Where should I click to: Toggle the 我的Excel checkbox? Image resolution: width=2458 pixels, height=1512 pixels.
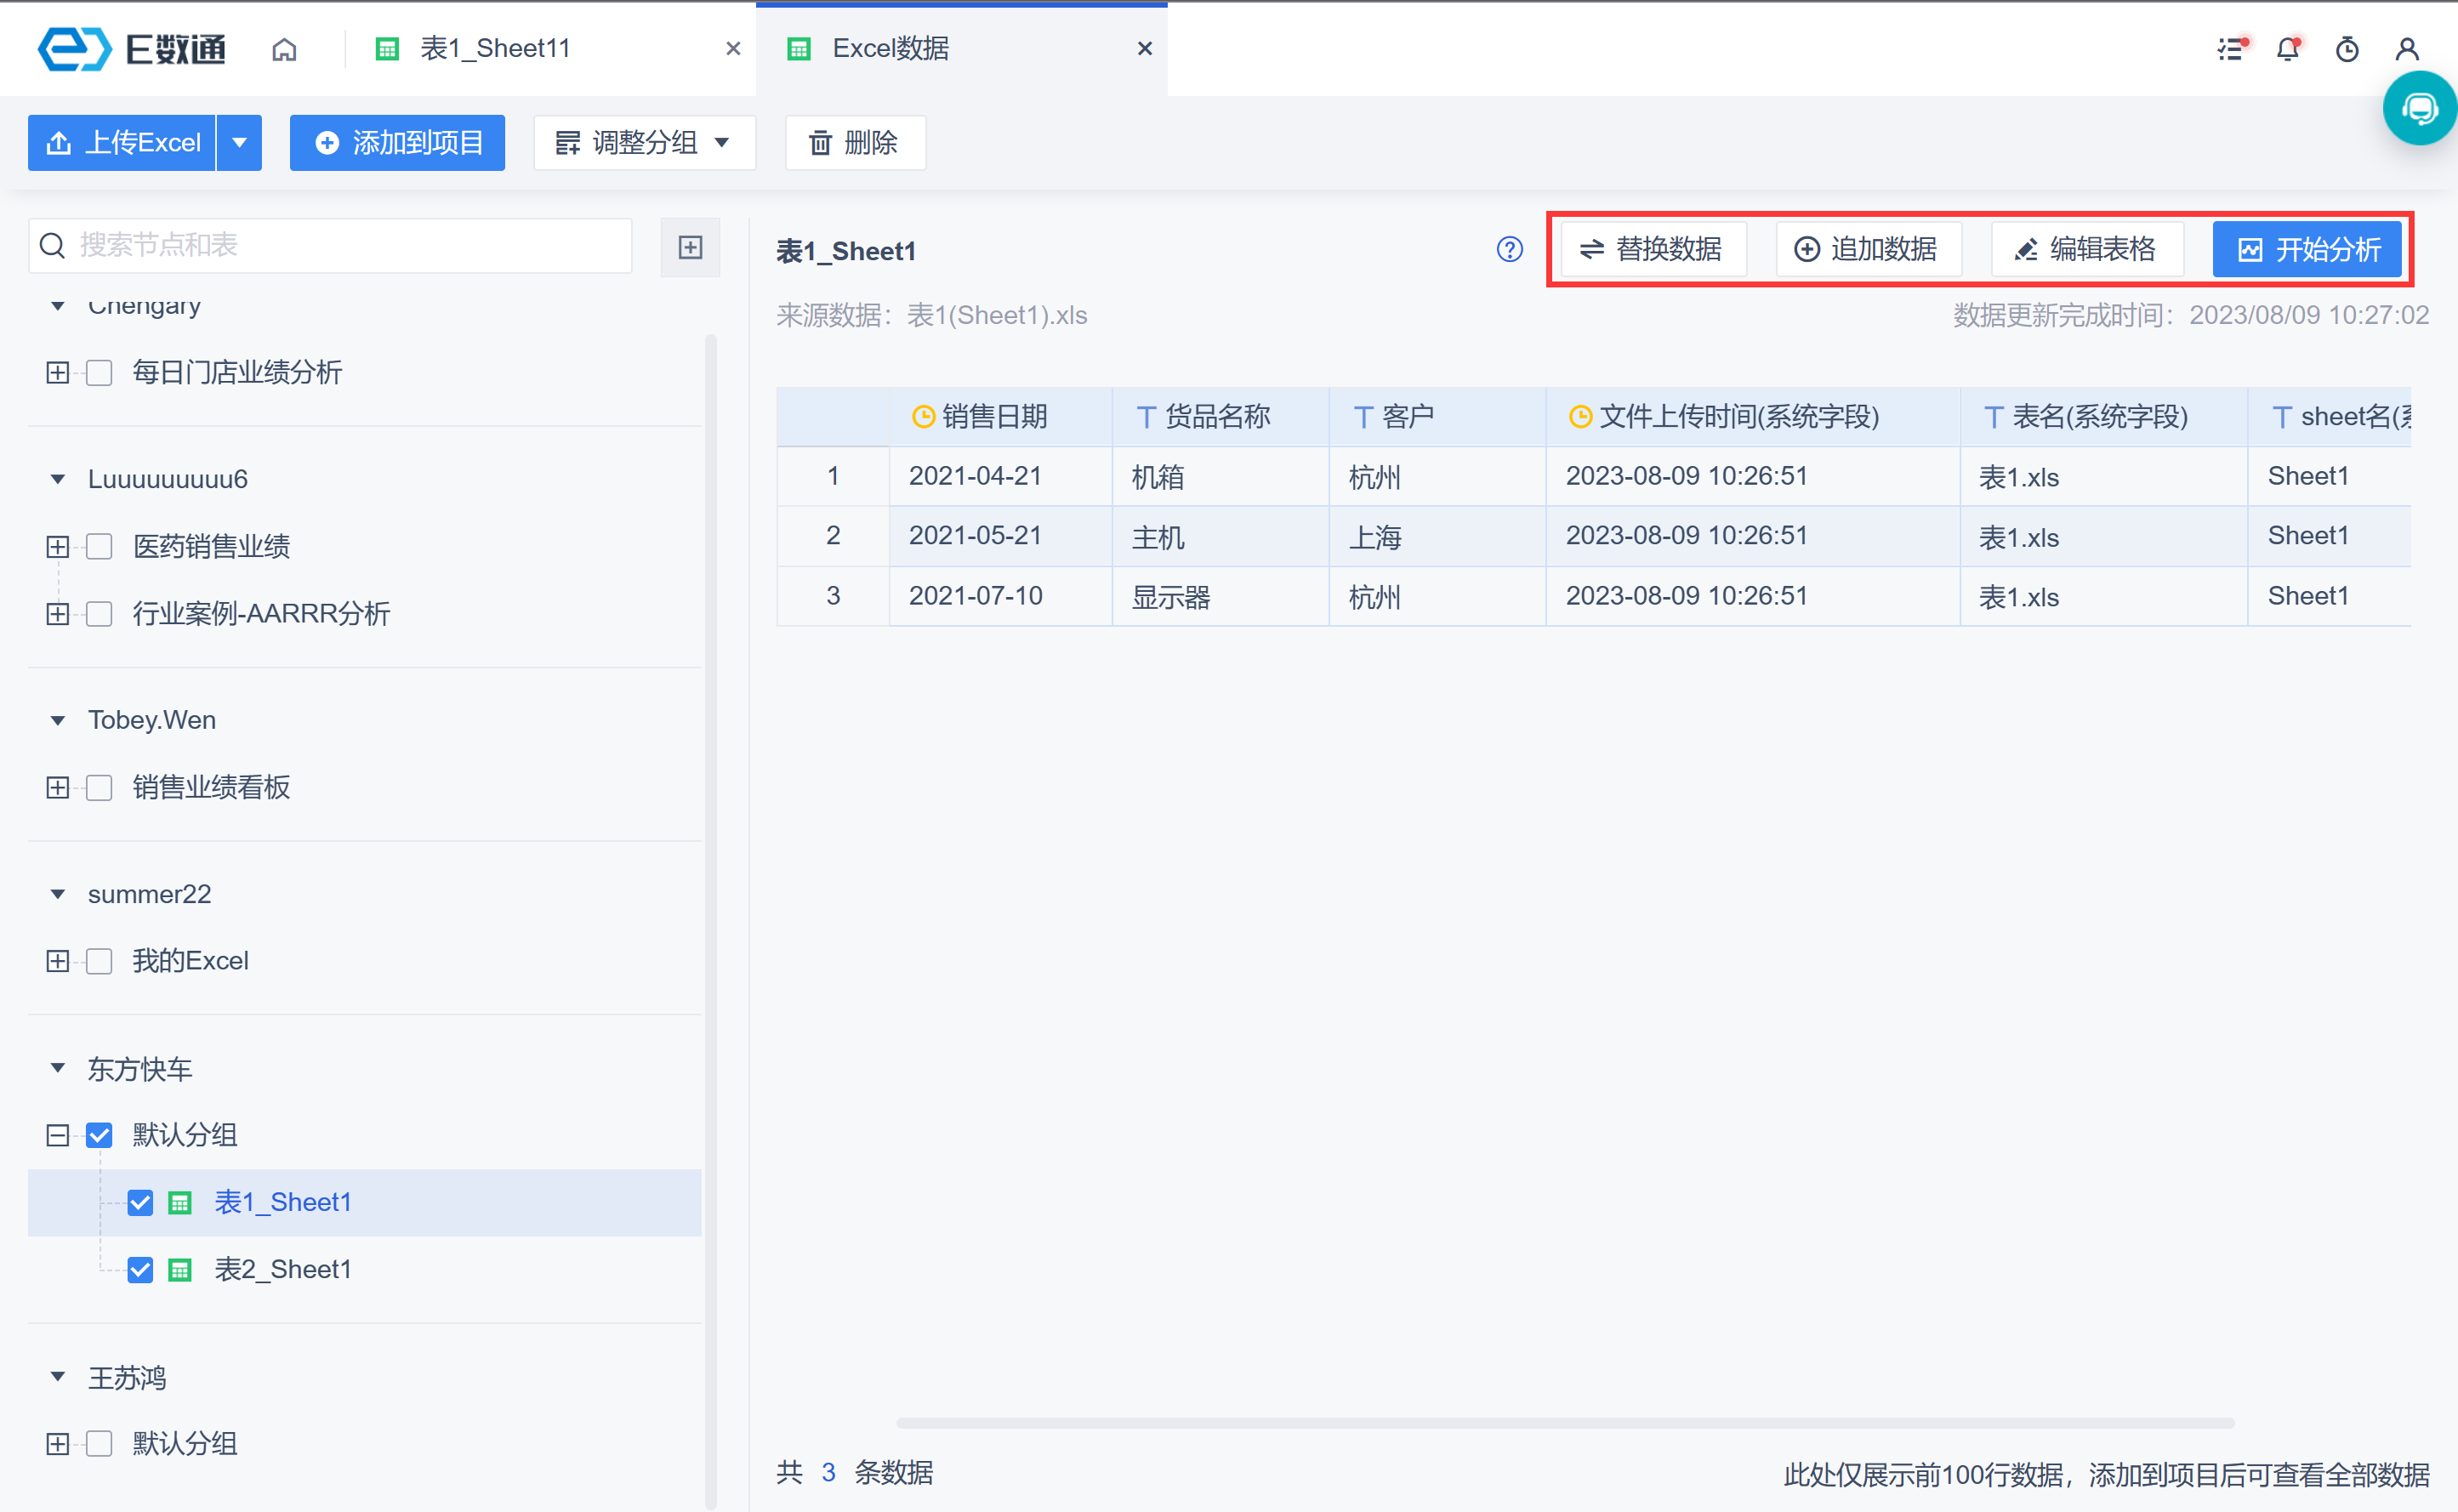point(99,961)
